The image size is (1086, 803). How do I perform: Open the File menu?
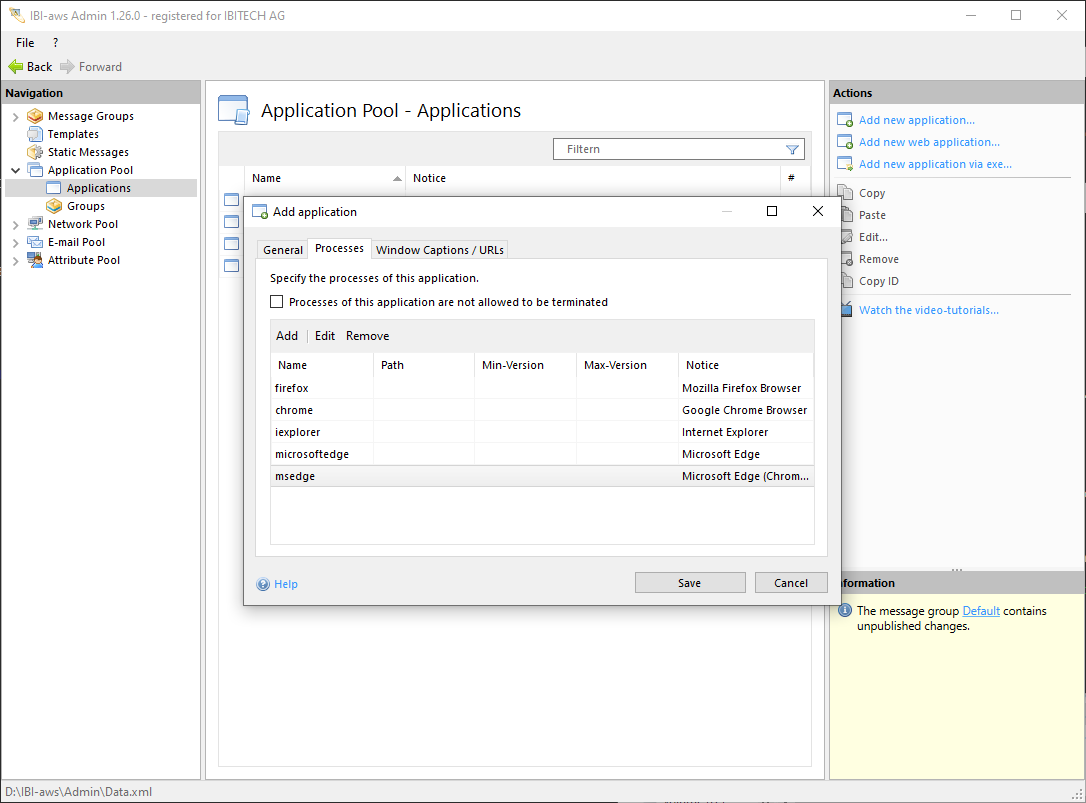pyautogui.click(x=25, y=43)
